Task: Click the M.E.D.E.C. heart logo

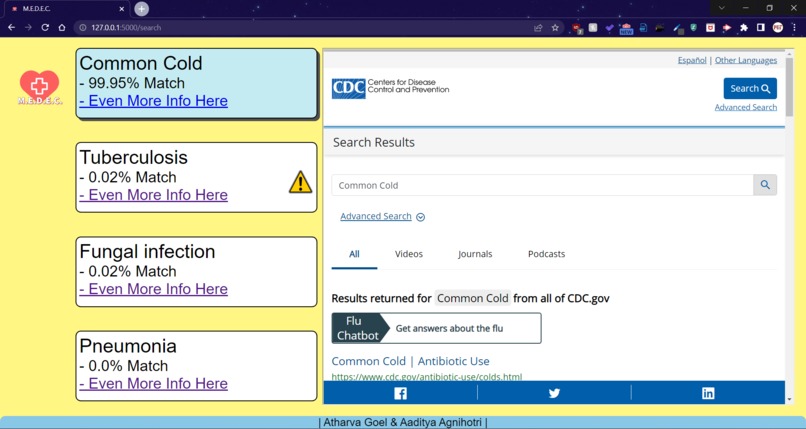Action: tap(40, 87)
